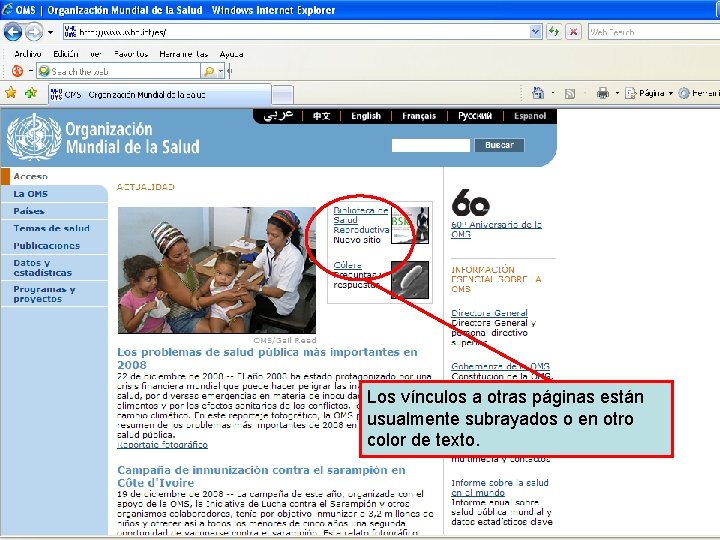Click the browser Back arrow button
The width and height of the screenshot is (720, 540).
[x=12, y=32]
